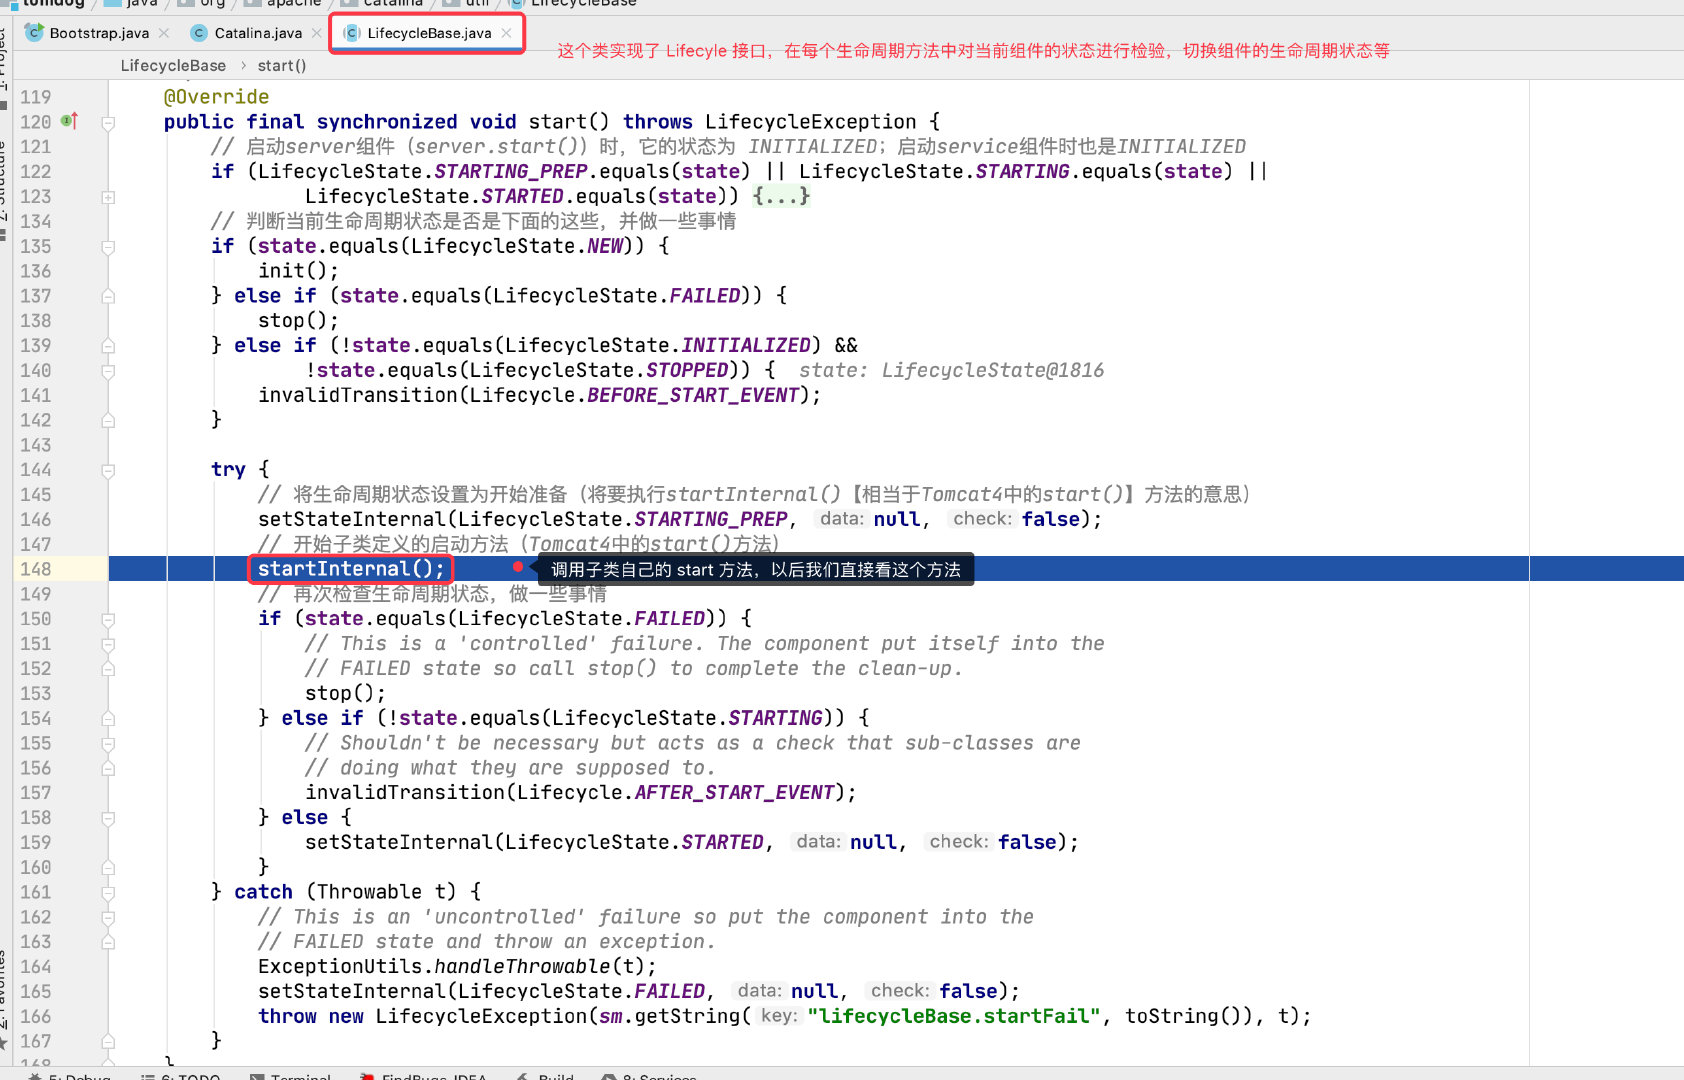Open the Build tool window
This screenshot has height=1080, width=1684.
click(x=546, y=1076)
